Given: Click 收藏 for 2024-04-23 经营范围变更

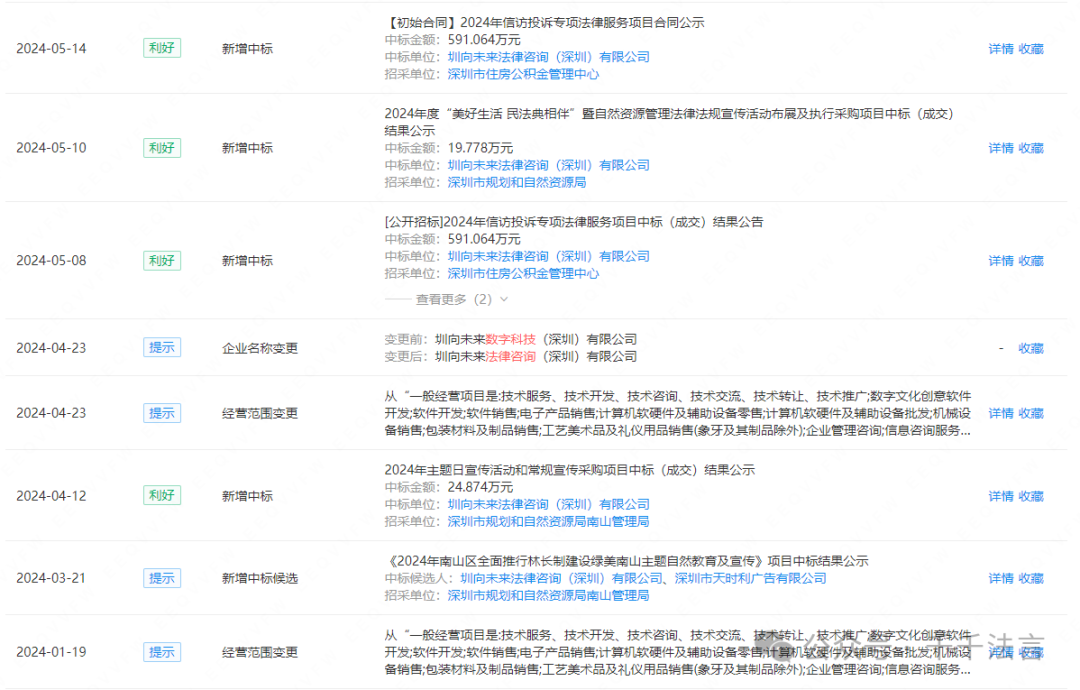Looking at the screenshot, I should pyautogui.click(x=1031, y=413).
